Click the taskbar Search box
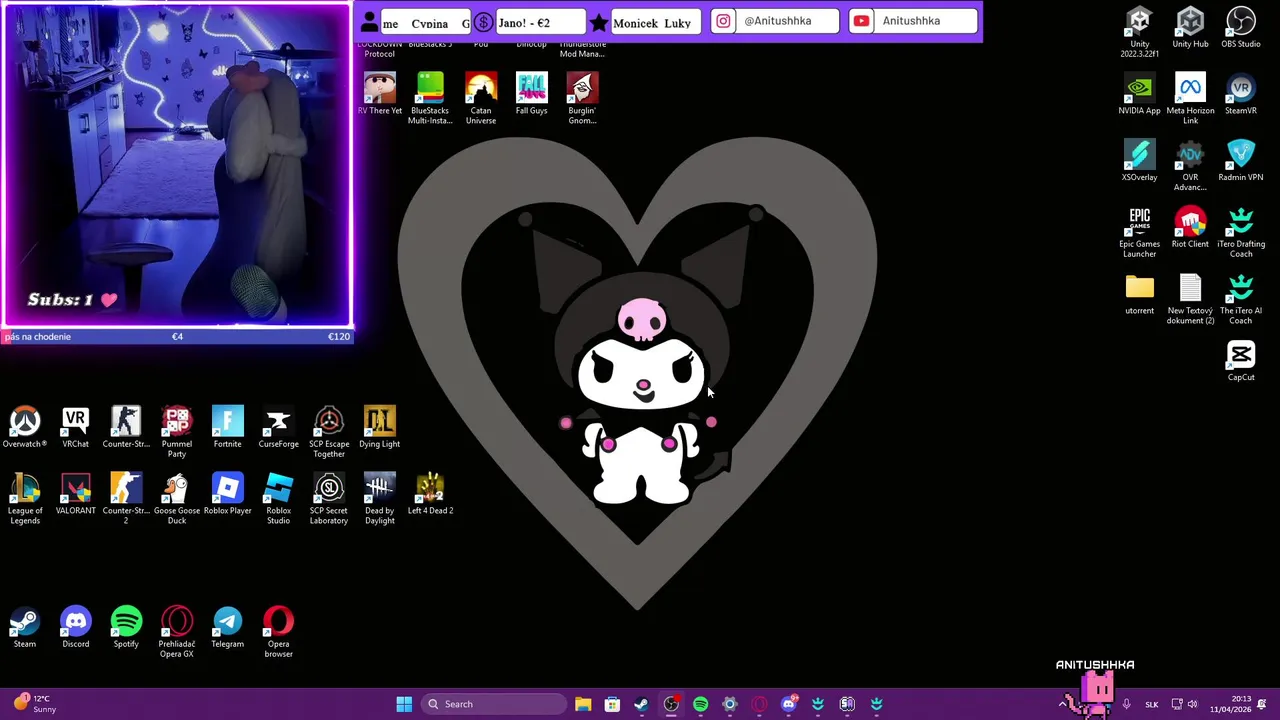The image size is (1280, 720). coord(494,704)
